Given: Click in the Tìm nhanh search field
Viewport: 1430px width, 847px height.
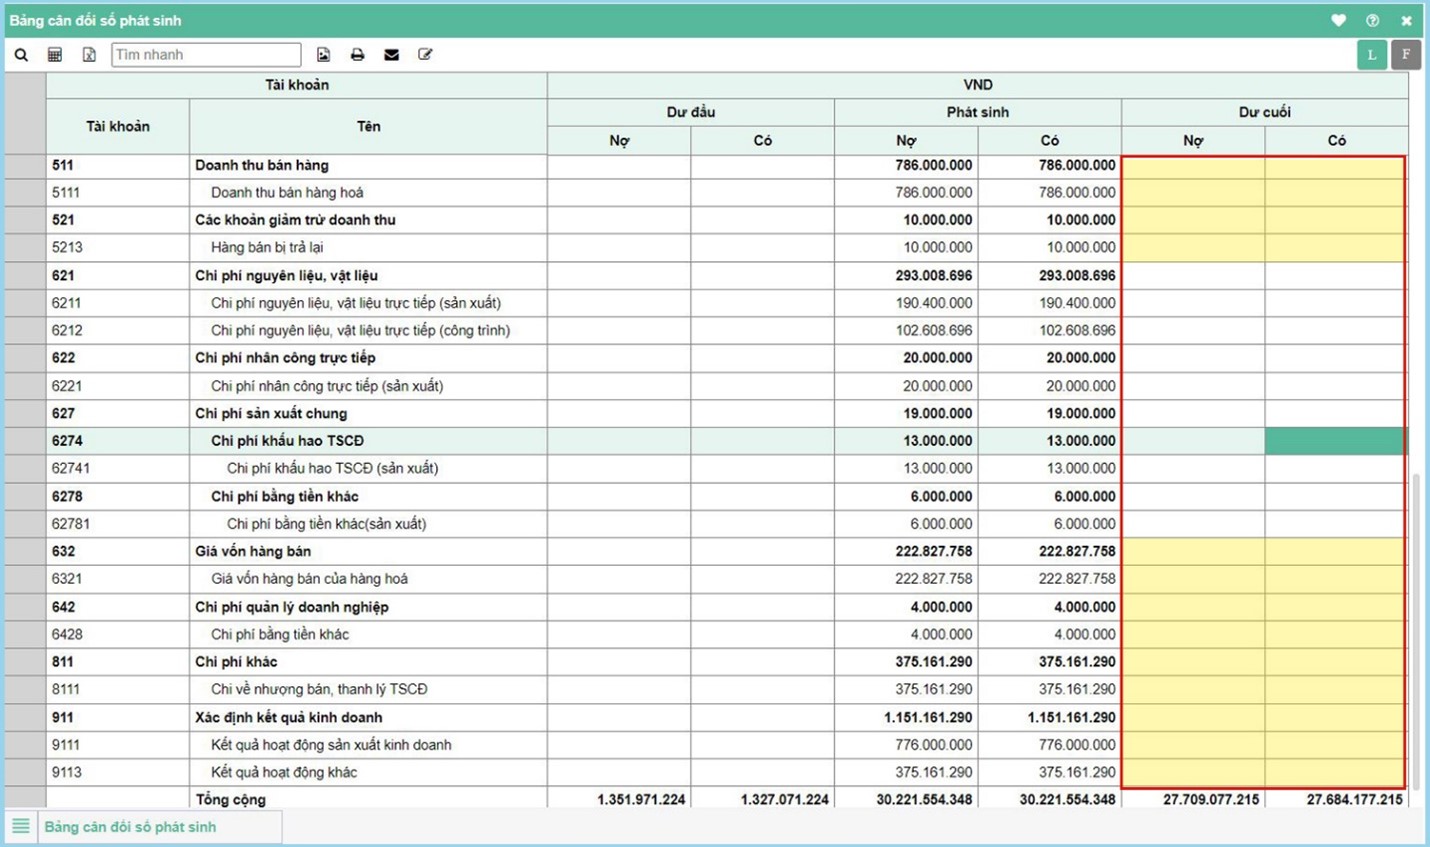Looking at the screenshot, I should pos(206,55).
